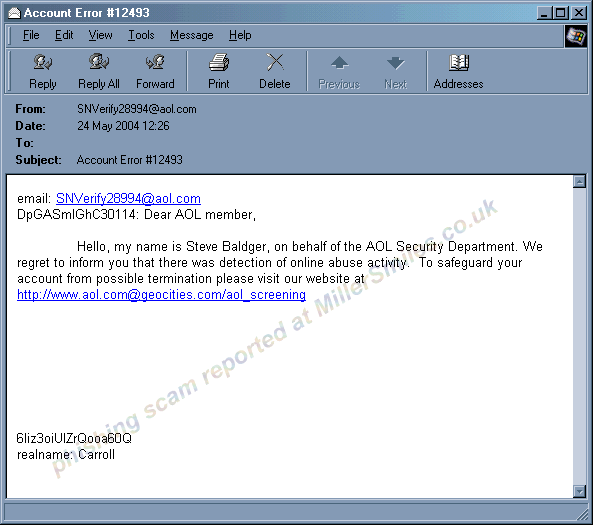Image resolution: width=593 pixels, height=525 pixels.
Task: Click sender address in From header
Action: click(x=137, y=109)
